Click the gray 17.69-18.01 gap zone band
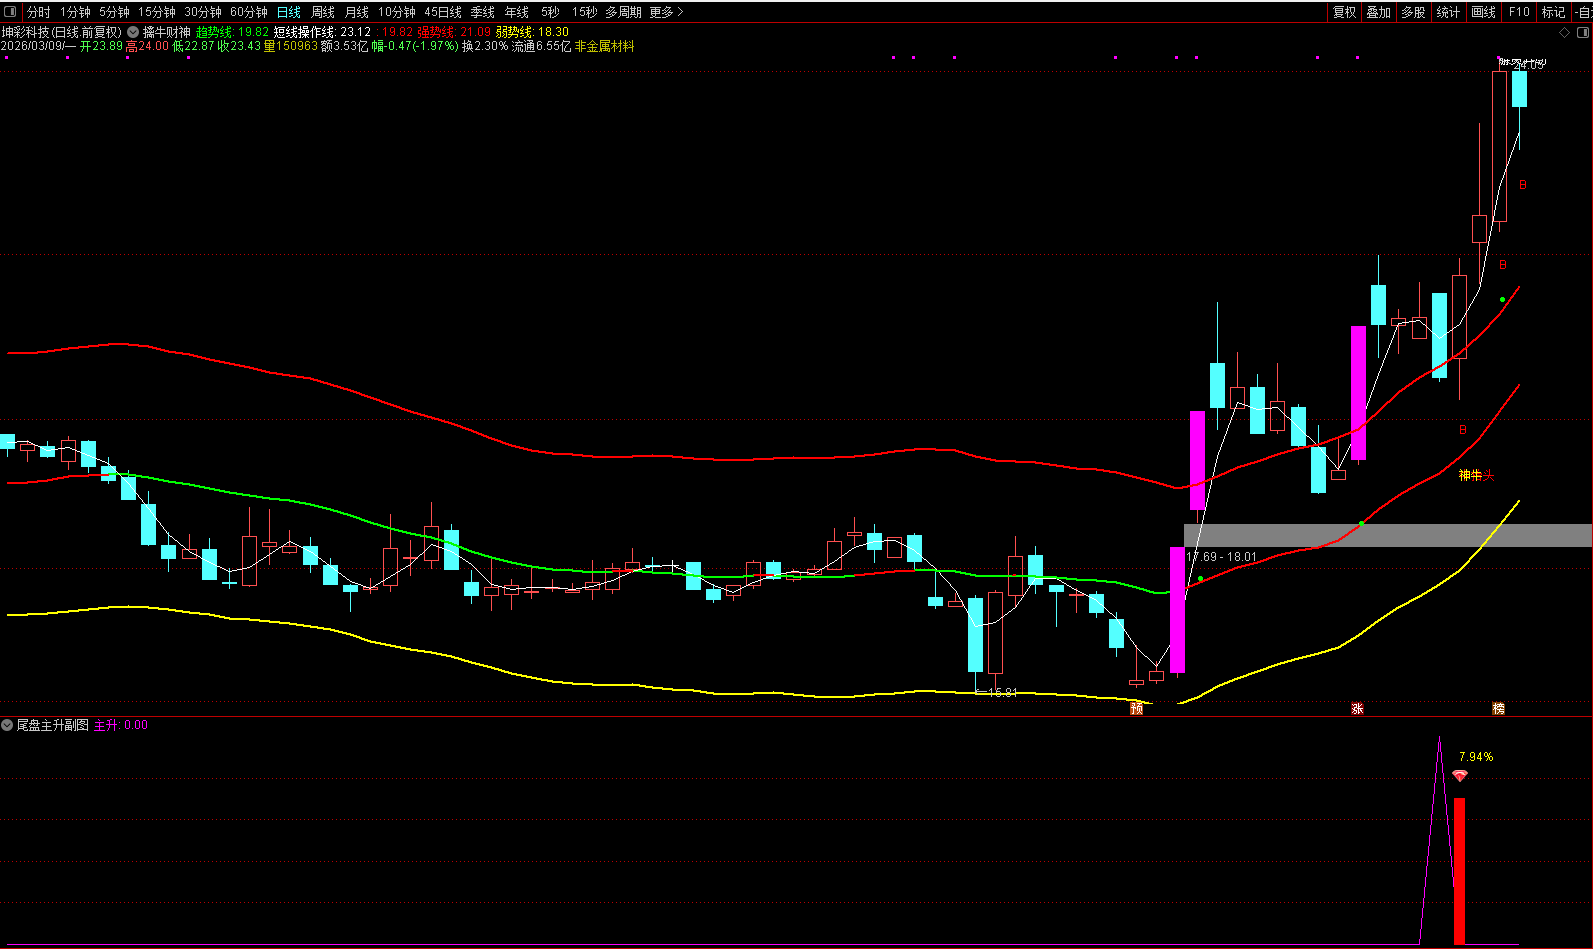Screen dimensions: 1593x949 coord(1400,535)
